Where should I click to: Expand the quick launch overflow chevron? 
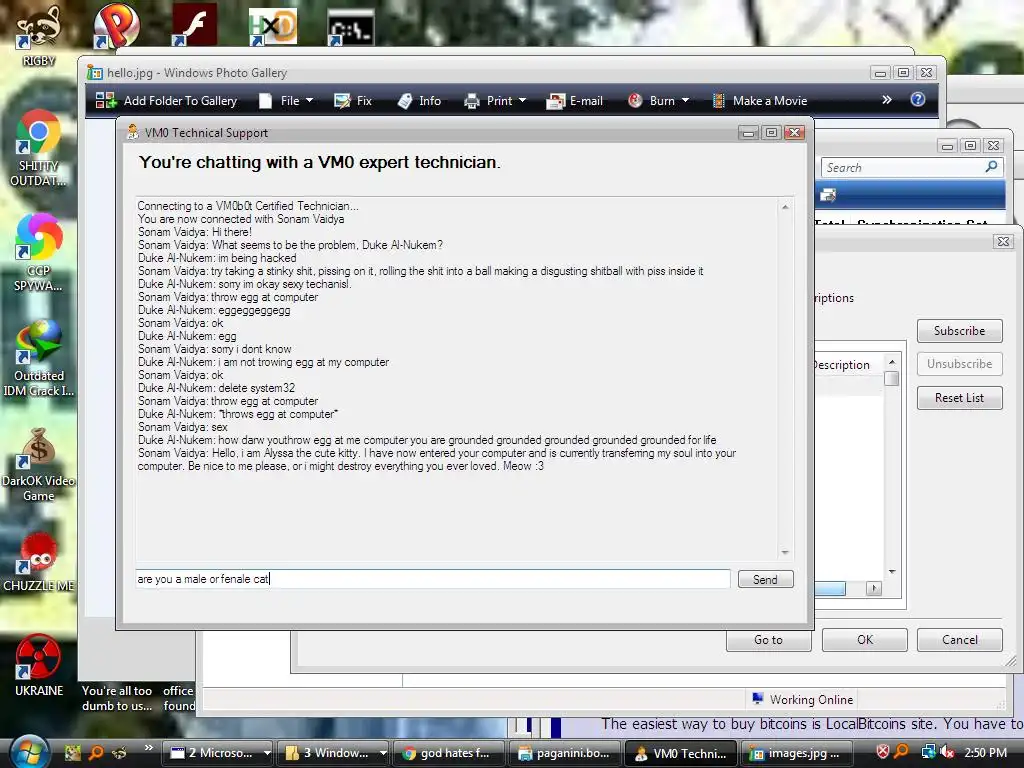point(148,748)
